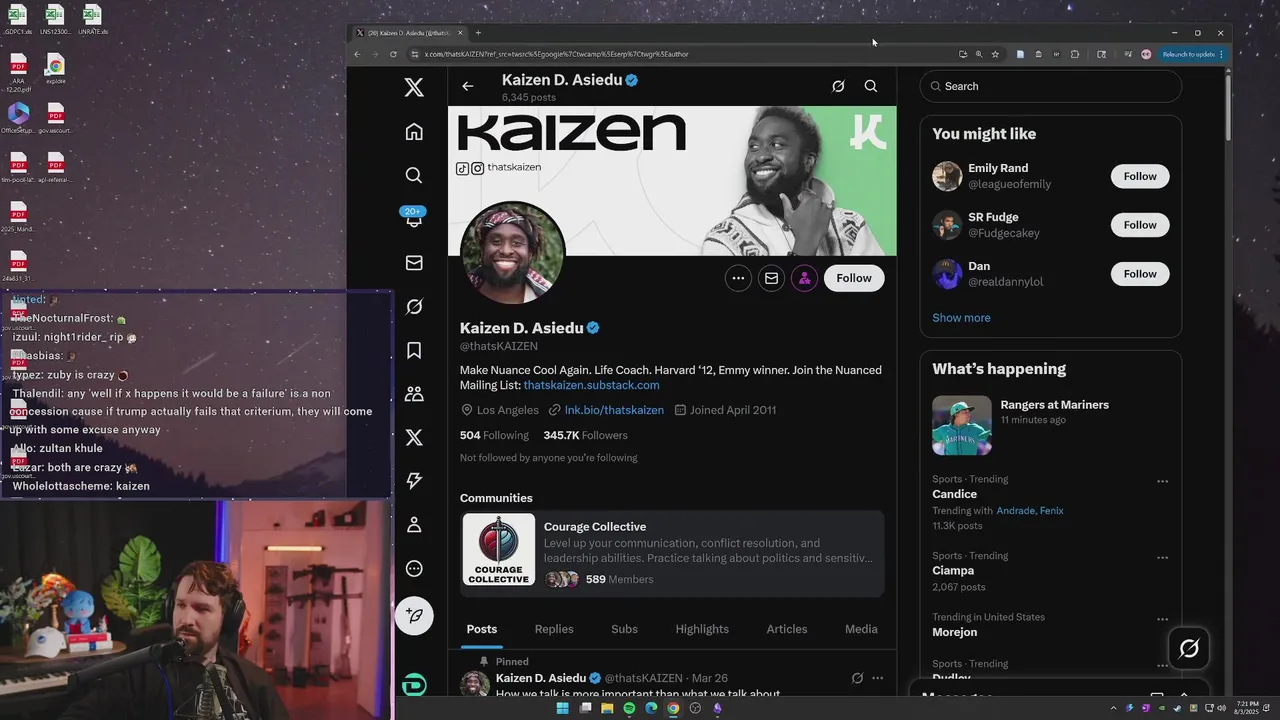This screenshot has height=720, width=1280.
Task: Open thatskaizen.substack.com link in bio
Action: (592, 385)
